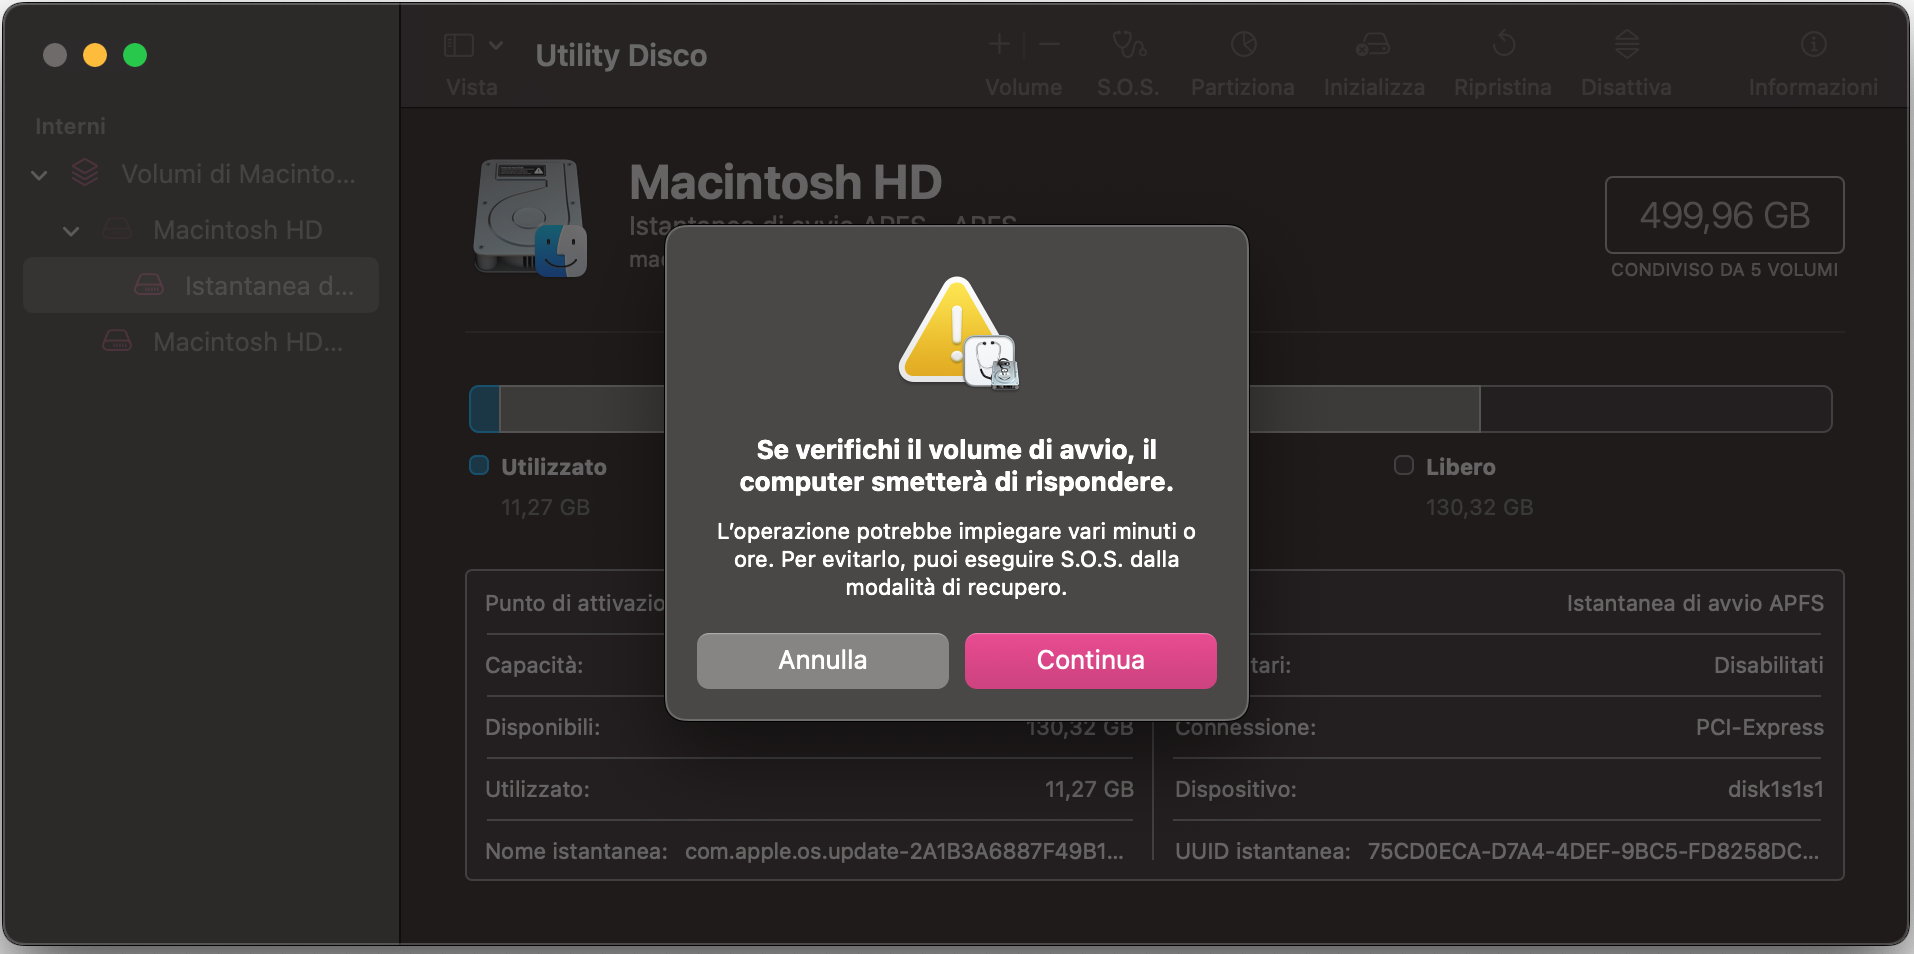The image size is (1914, 954).
Task: Click the warning triangle icon in dialog
Action: pos(957,333)
